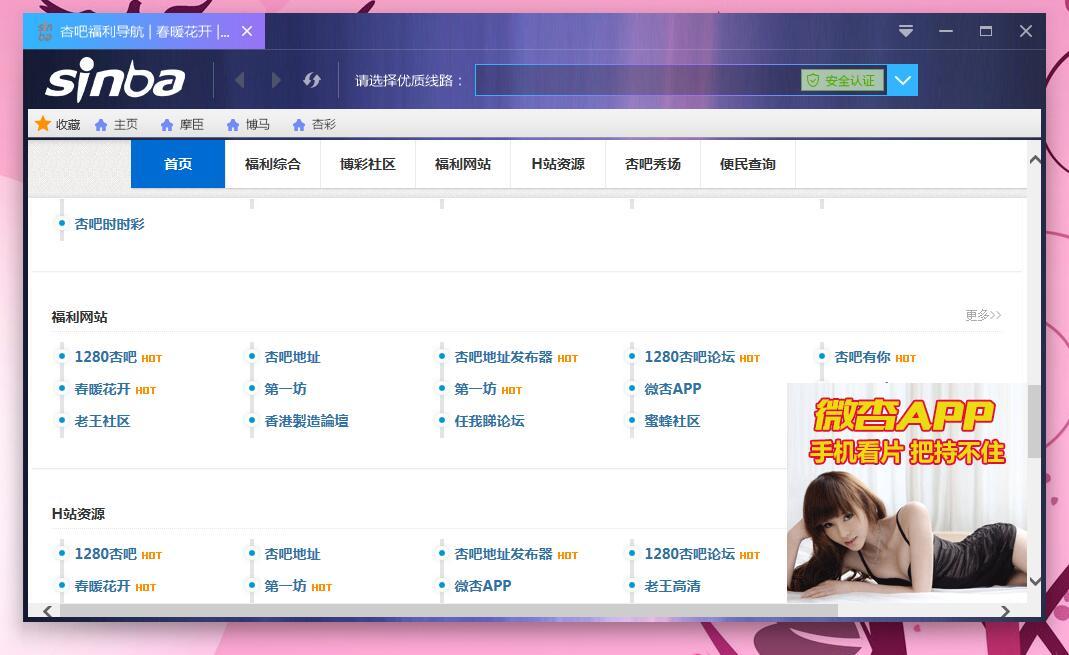Open the 杏吧时时彩 link

tap(109, 224)
